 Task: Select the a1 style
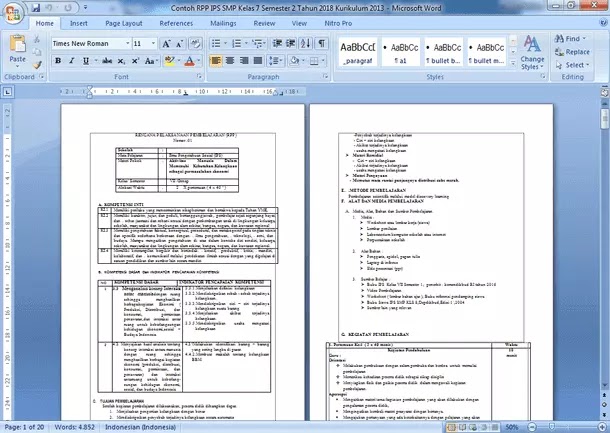click(401, 52)
